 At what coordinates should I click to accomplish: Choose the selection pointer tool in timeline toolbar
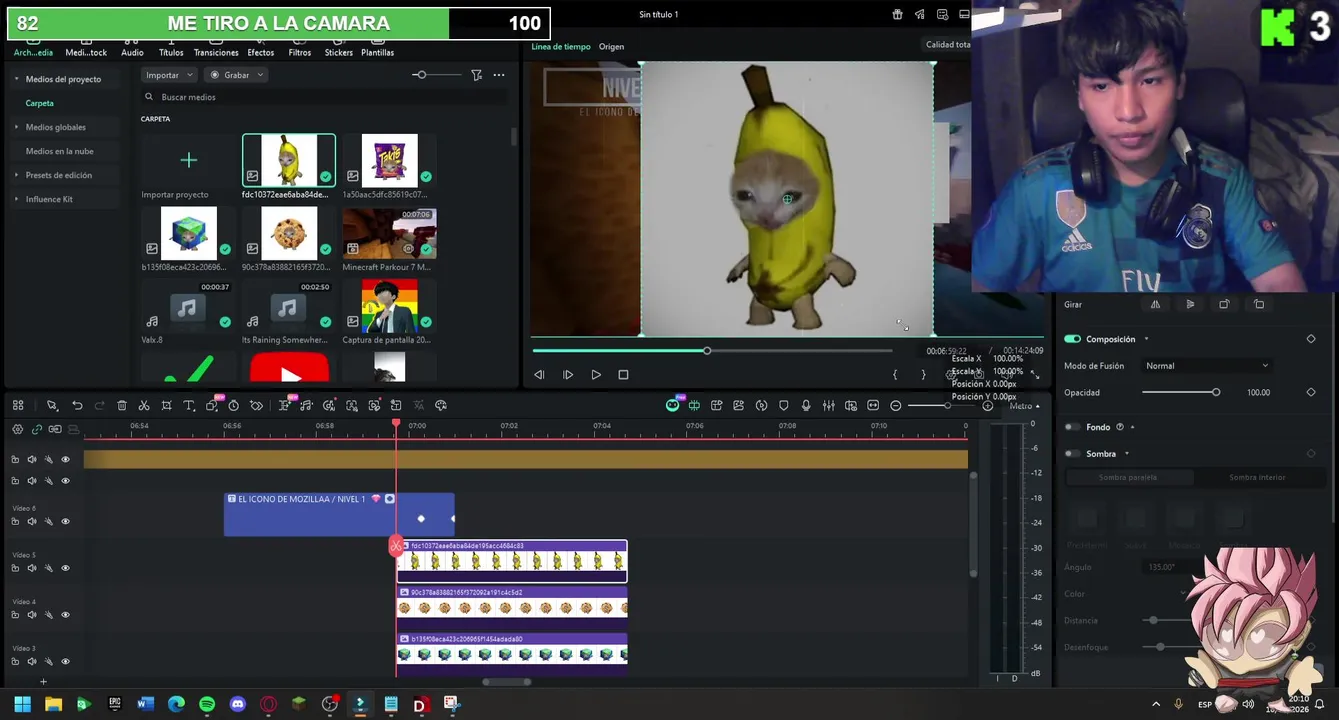(x=52, y=405)
